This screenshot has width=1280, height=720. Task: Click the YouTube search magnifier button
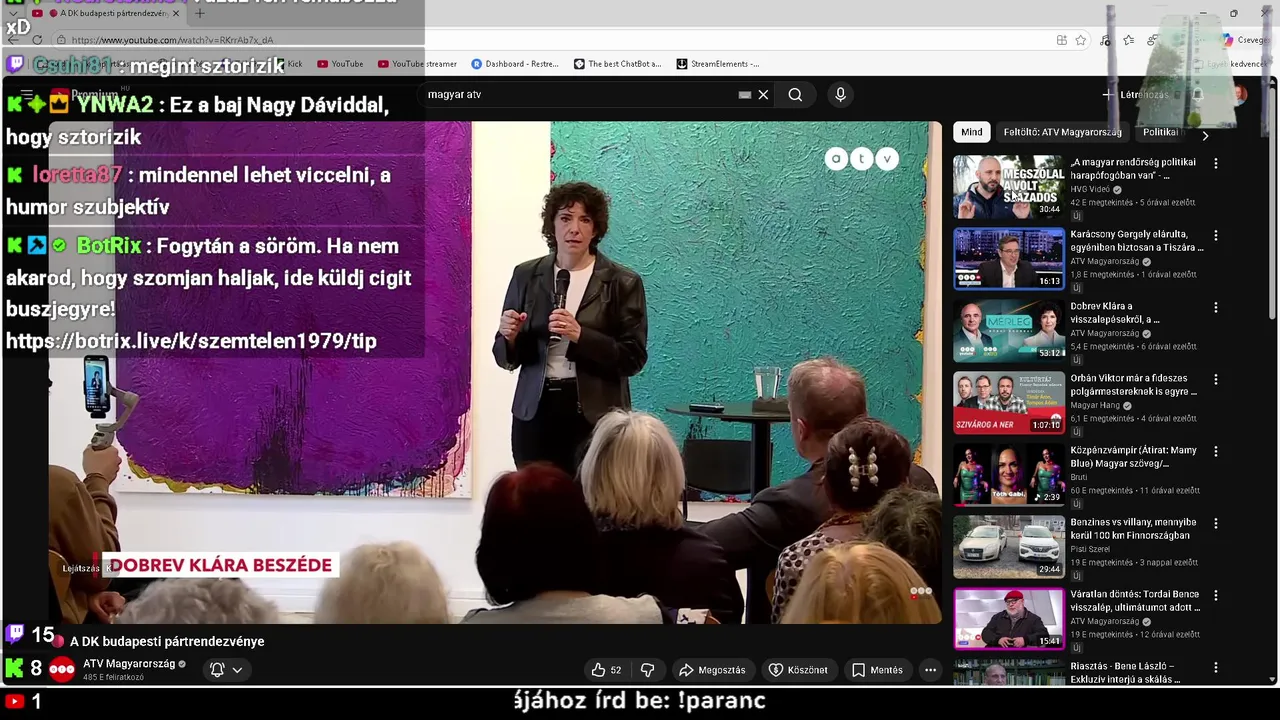tap(795, 94)
